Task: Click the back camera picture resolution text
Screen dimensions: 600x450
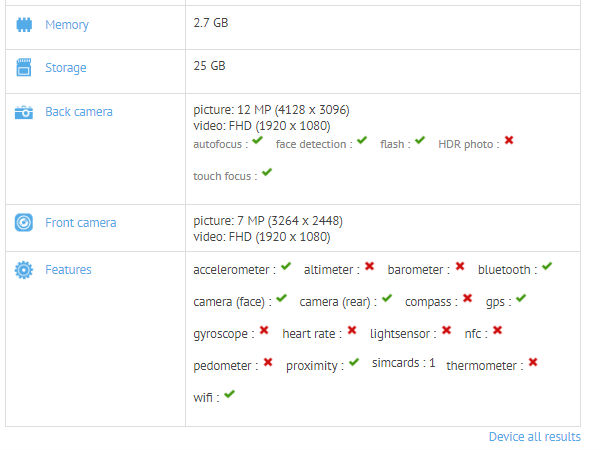Action: (x=271, y=110)
